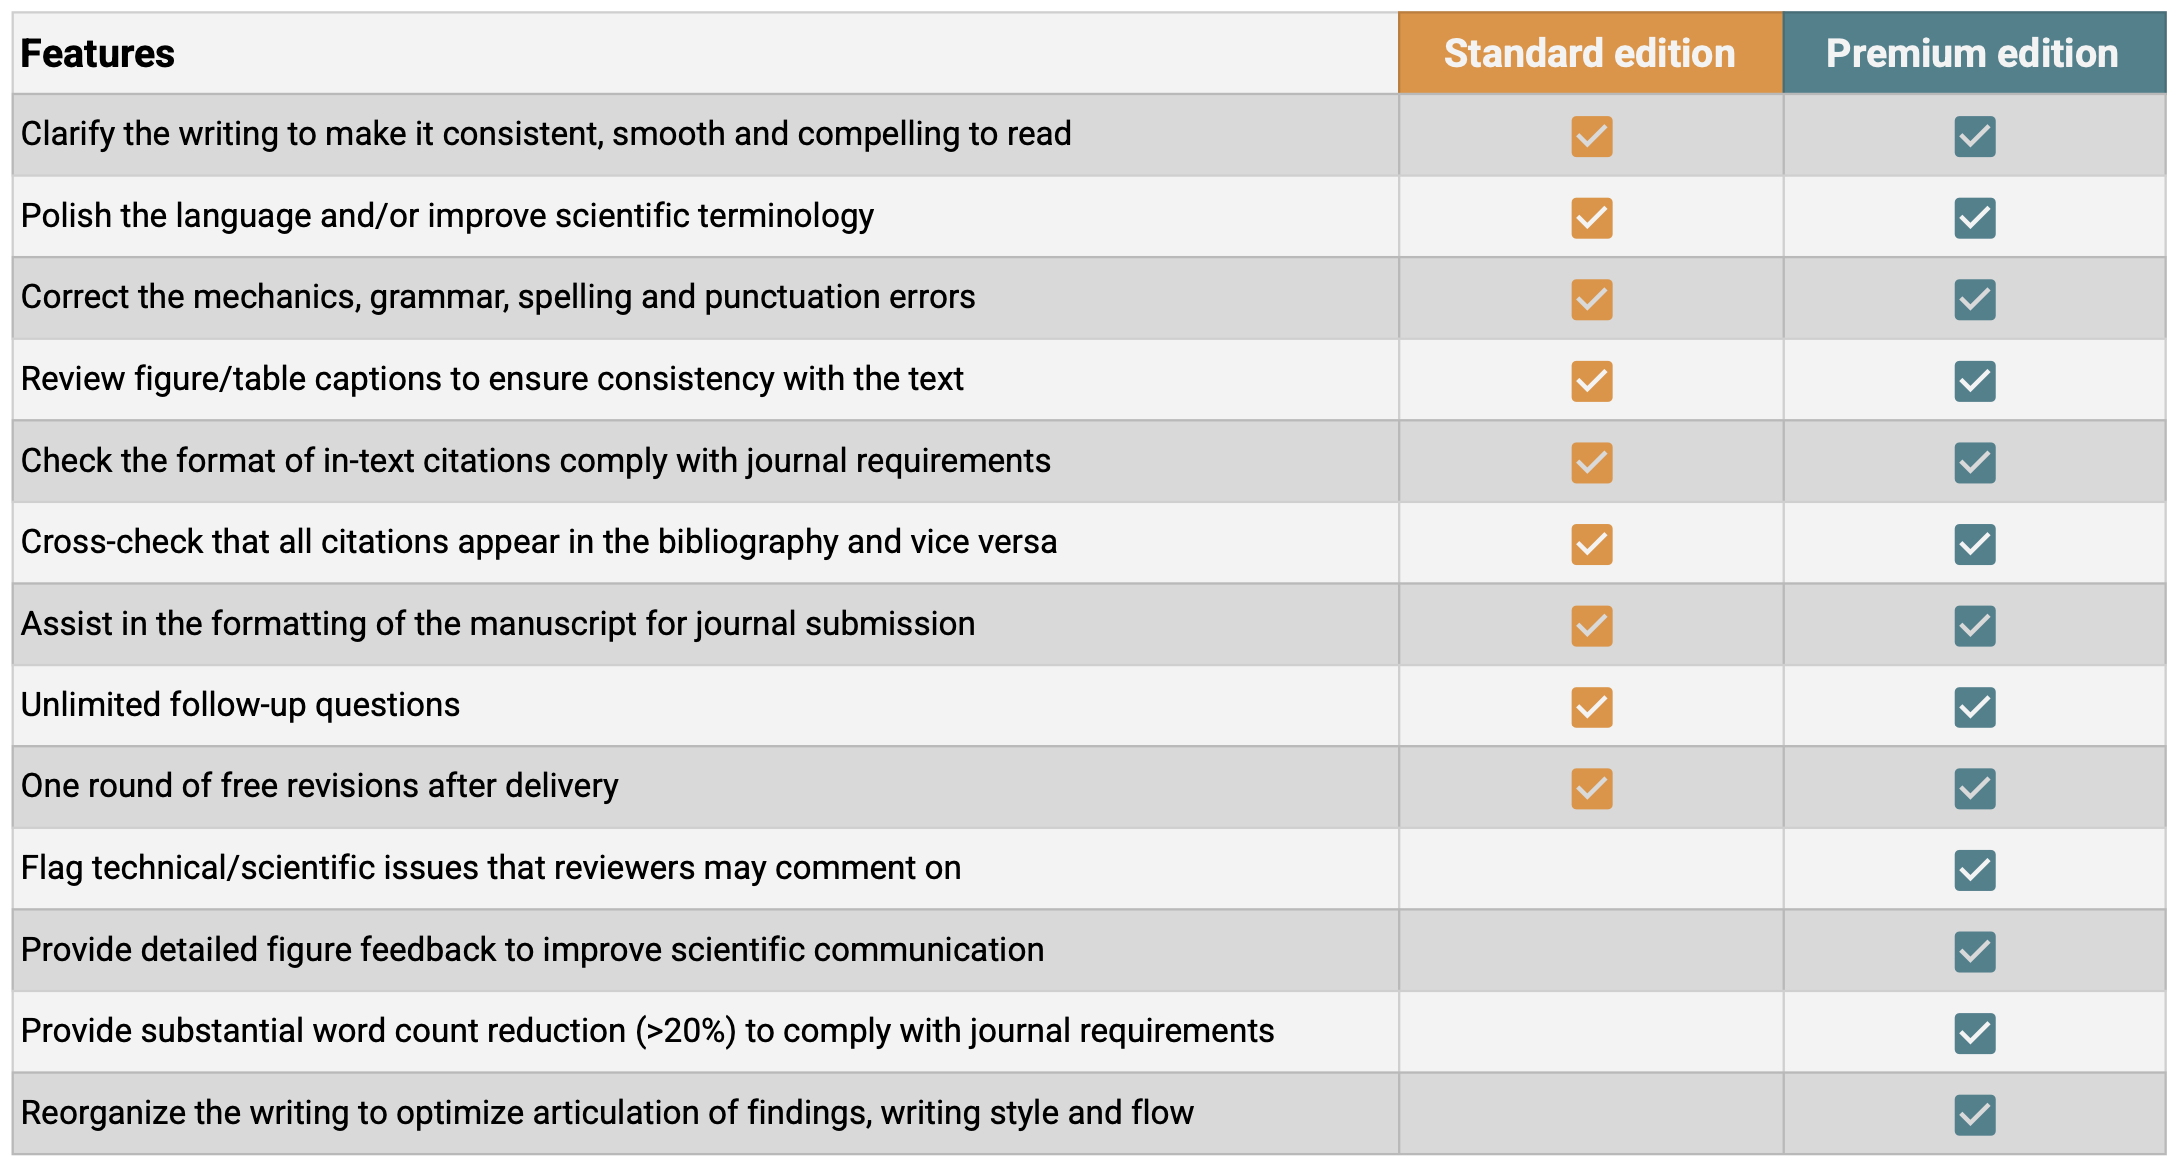Click Standard checkbox for One round of revisions
This screenshot has height=1168, width=2182.
click(x=1591, y=788)
